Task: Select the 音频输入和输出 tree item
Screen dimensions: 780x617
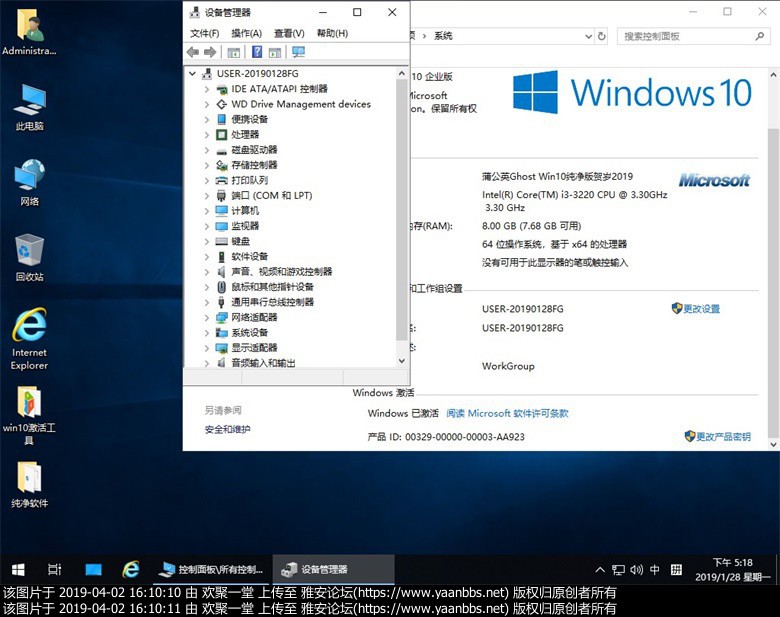Action: pos(263,363)
